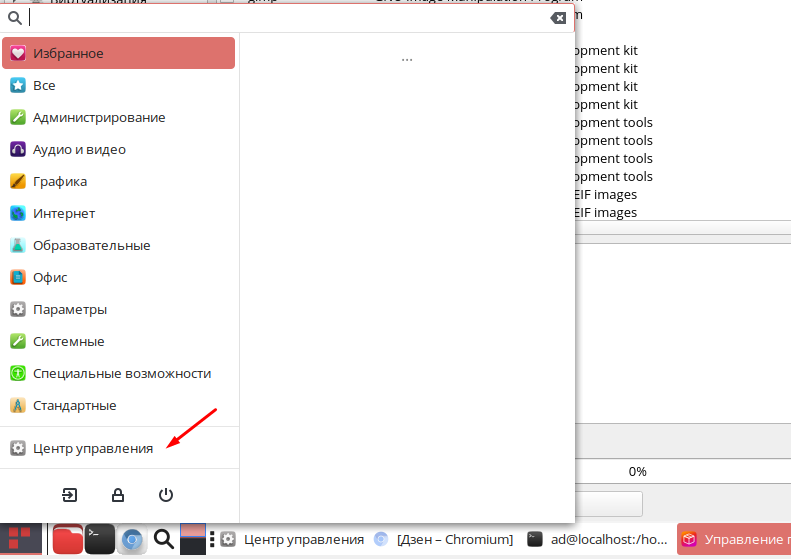This screenshot has width=791, height=559.
Task: Launch Центр управления from menu
Action: tap(119, 448)
